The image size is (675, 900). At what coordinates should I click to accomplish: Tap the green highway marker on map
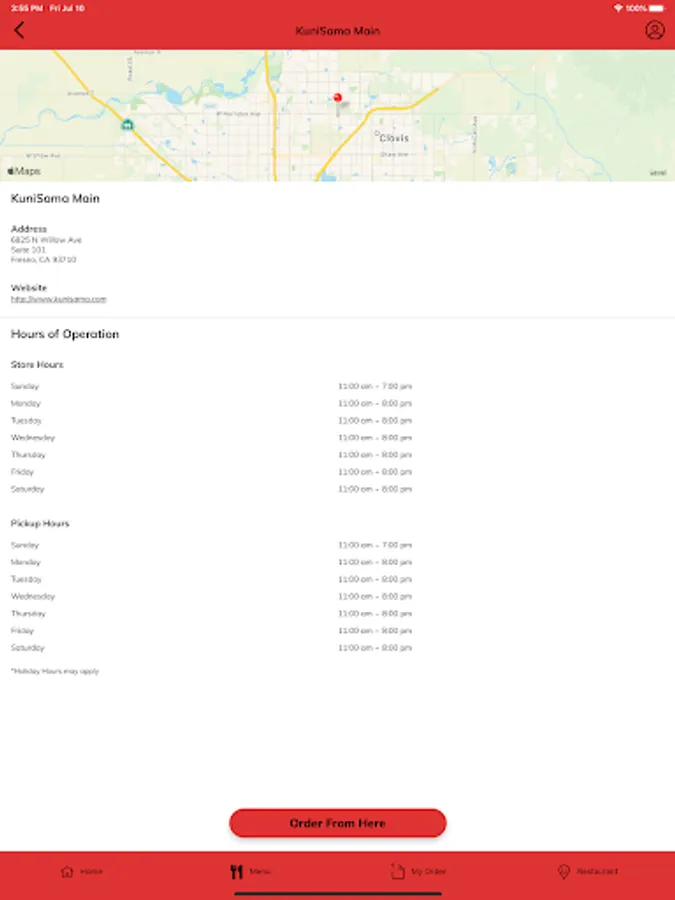[x=127, y=125]
